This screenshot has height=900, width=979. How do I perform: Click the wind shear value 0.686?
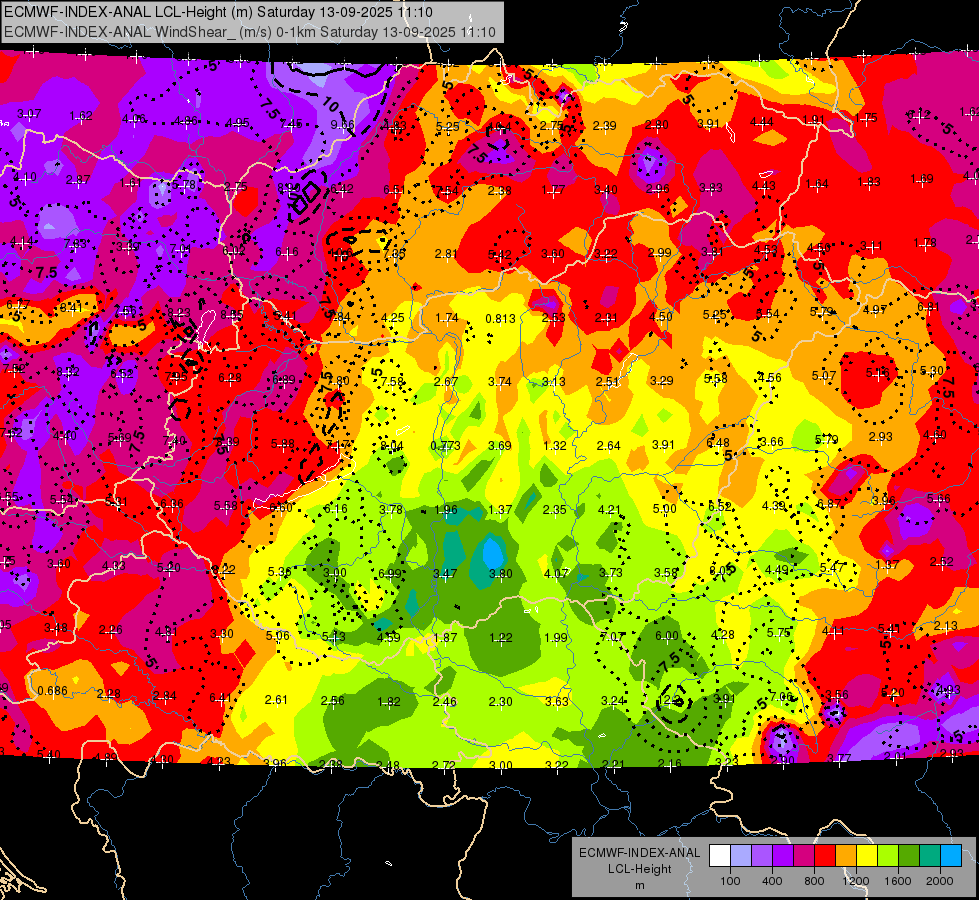pyautogui.click(x=52, y=690)
